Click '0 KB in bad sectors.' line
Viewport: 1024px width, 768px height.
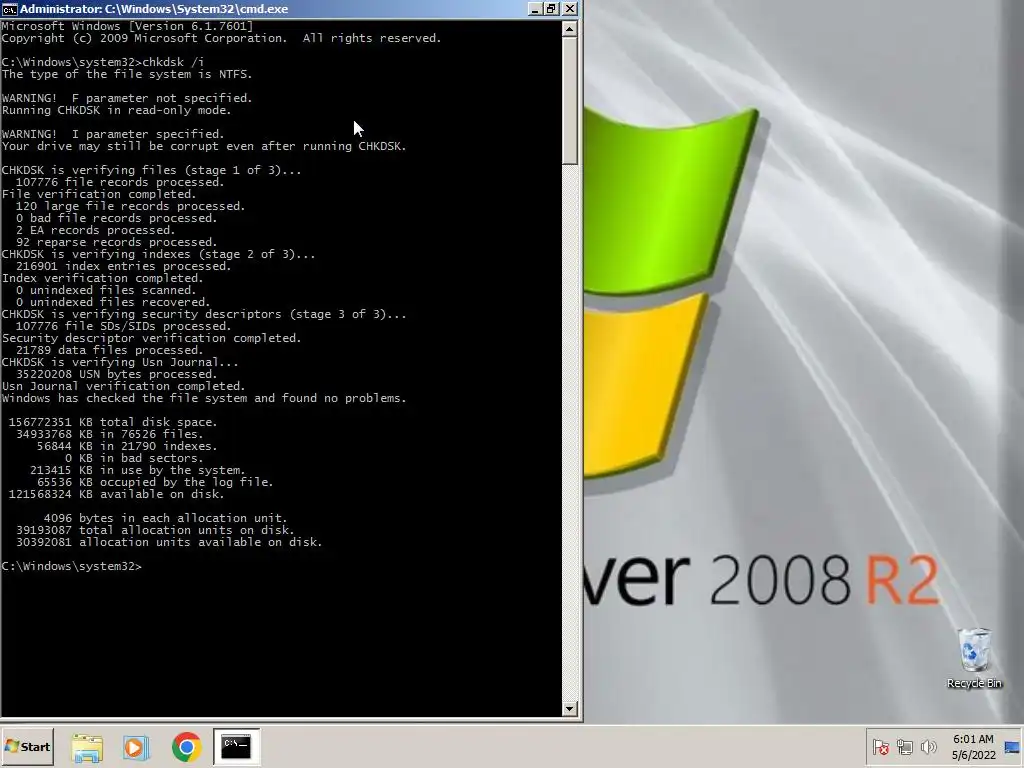pyautogui.click(x=134, y=458)
